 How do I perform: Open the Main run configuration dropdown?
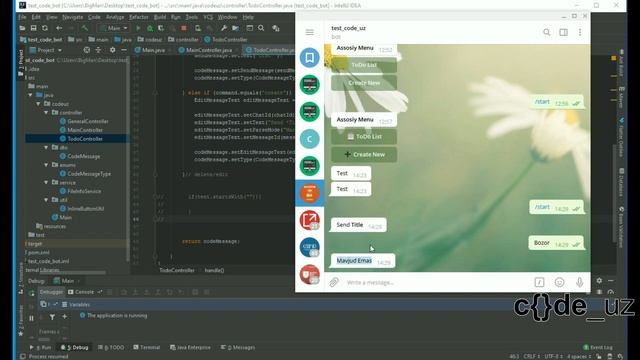pyautogui.click(x=113, y=28)
